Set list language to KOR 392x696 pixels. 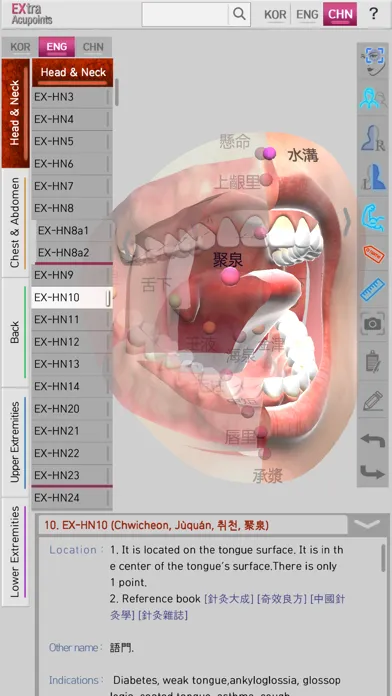click(20, 47)
